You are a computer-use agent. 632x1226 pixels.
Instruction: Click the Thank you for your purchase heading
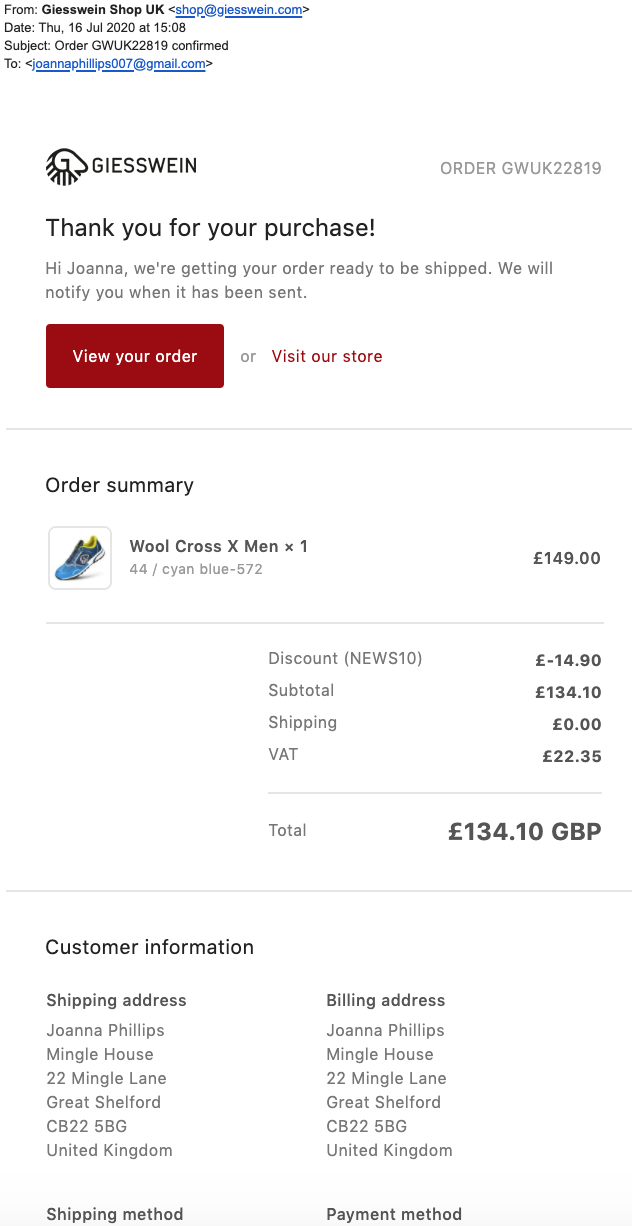(211, 228)
